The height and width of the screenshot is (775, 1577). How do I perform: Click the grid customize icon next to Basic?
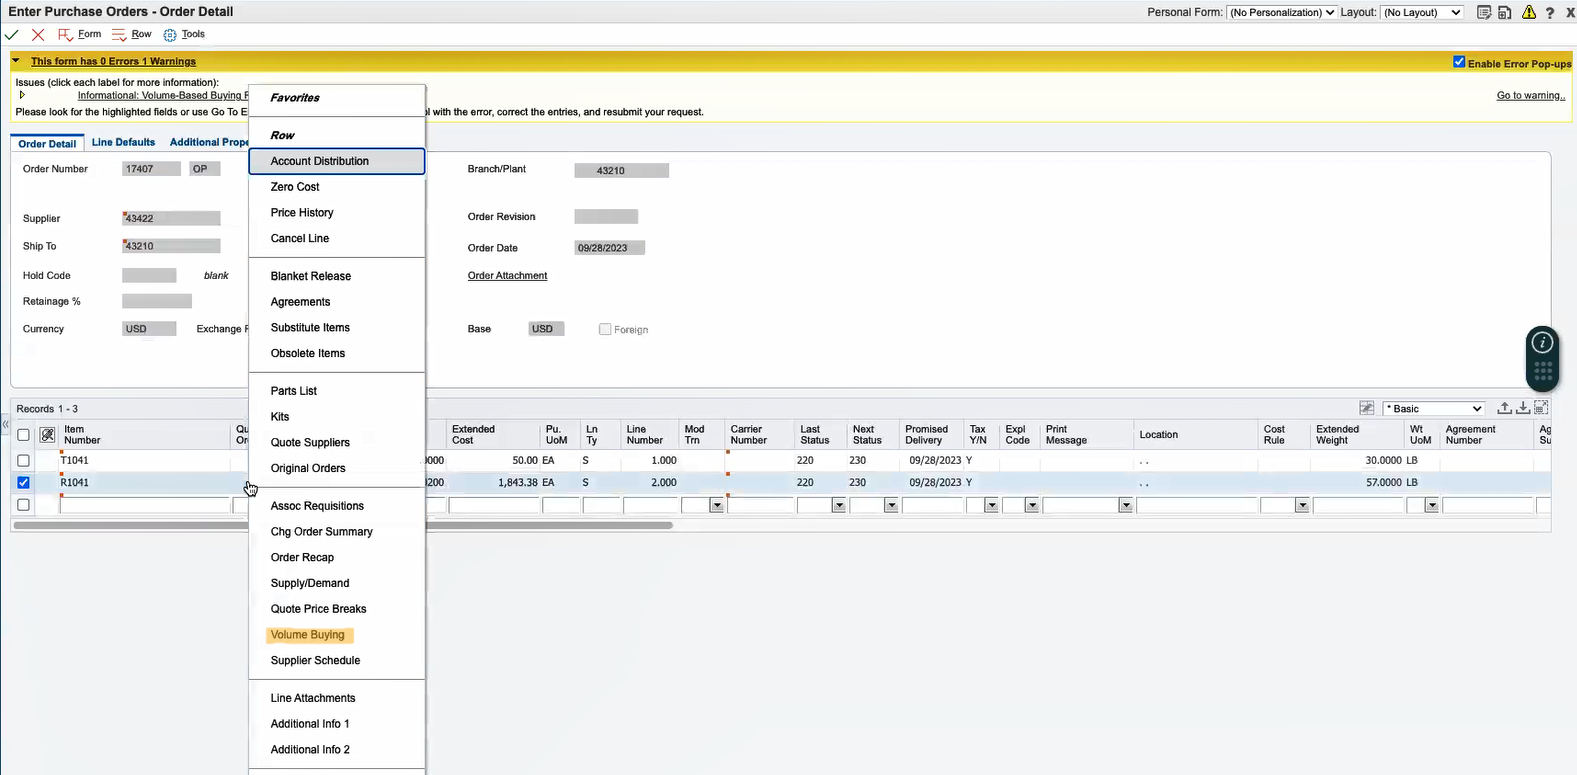click(1367, 408)
